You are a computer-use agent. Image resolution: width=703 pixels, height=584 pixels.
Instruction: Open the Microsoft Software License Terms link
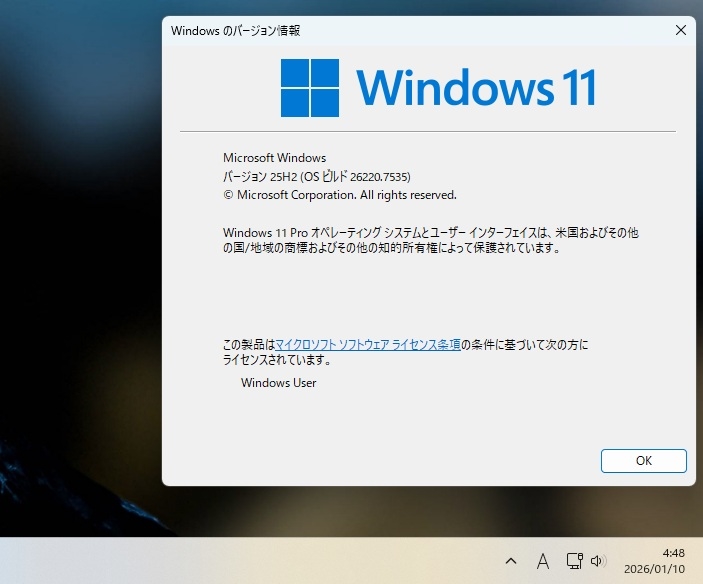(x=368, y=344)
